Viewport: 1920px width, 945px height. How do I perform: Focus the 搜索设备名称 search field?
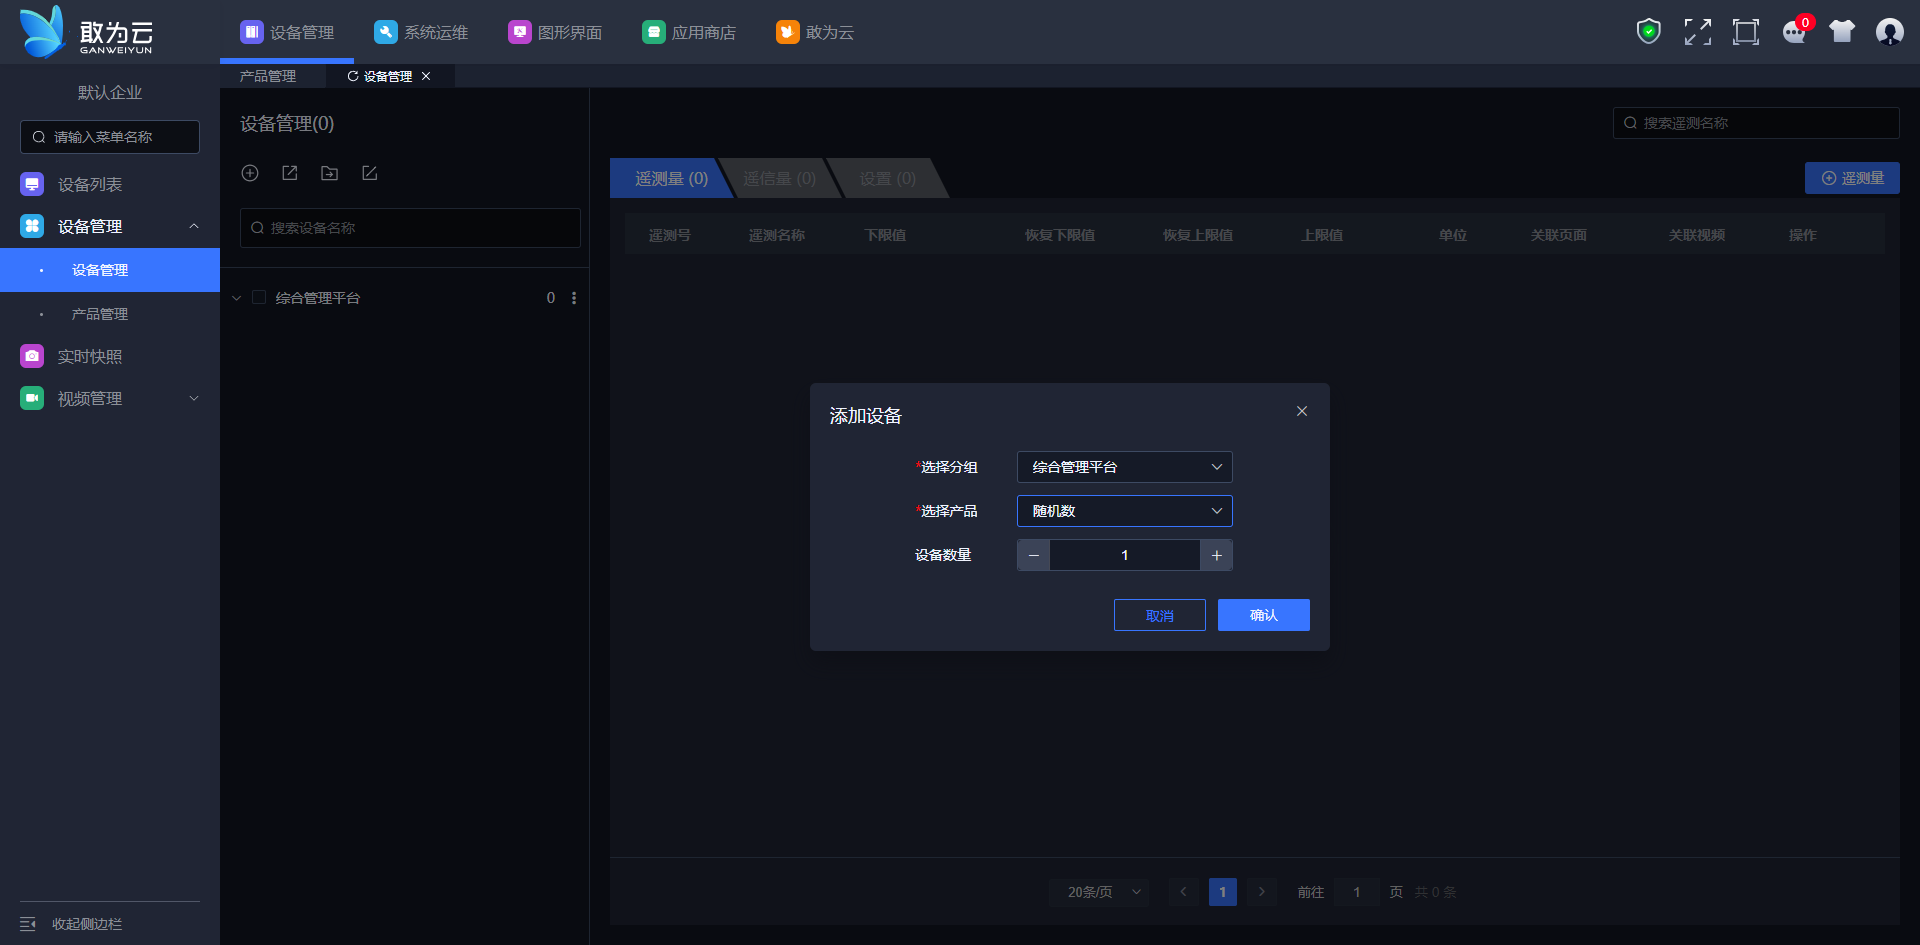[x=410, y=228]
